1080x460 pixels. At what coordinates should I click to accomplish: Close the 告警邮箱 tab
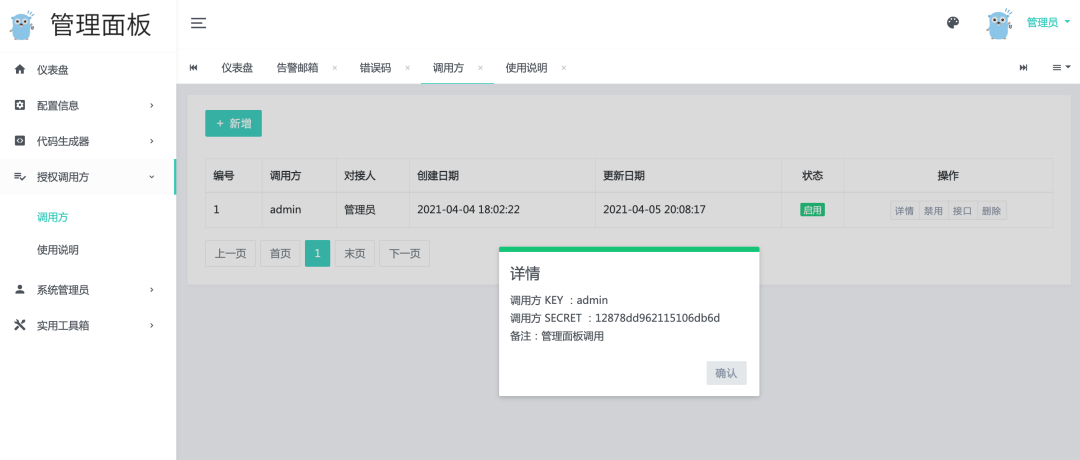[335, 68]
